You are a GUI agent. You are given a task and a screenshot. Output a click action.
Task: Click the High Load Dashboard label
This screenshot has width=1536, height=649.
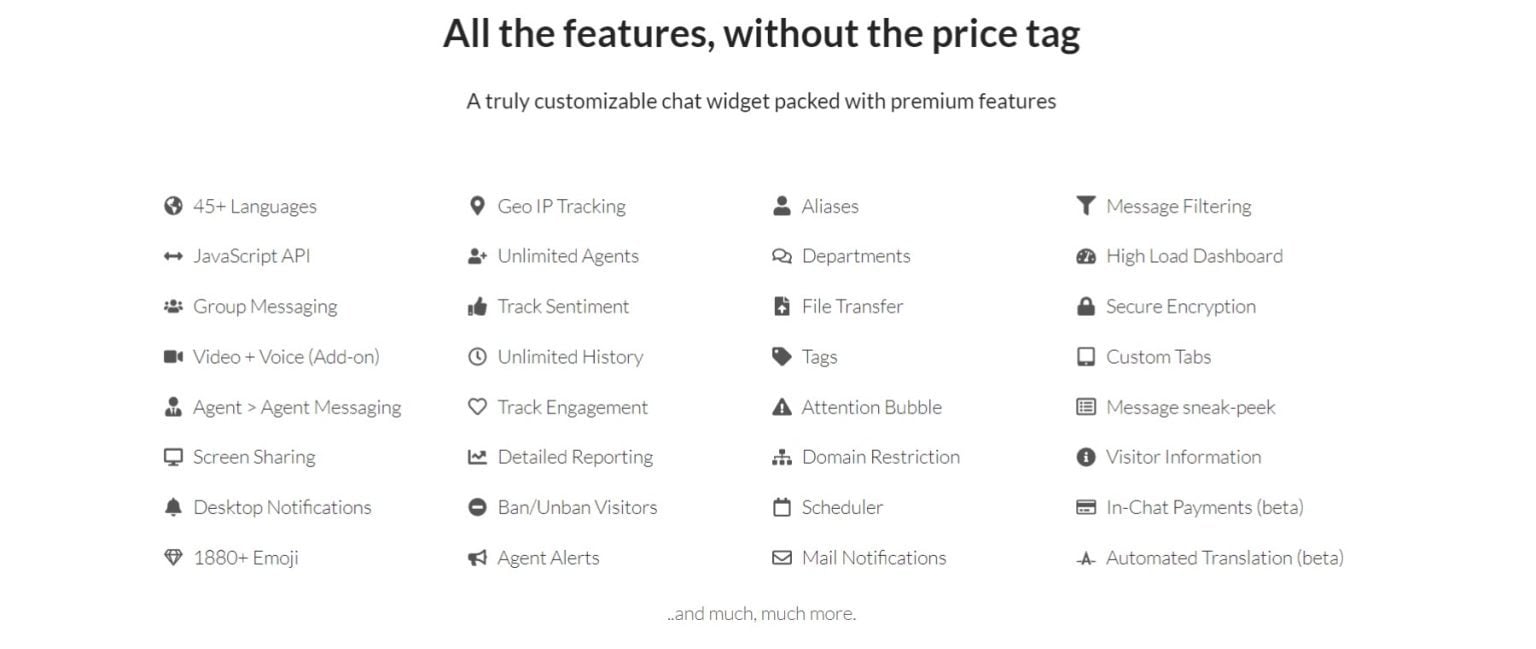pos(1194,256)
